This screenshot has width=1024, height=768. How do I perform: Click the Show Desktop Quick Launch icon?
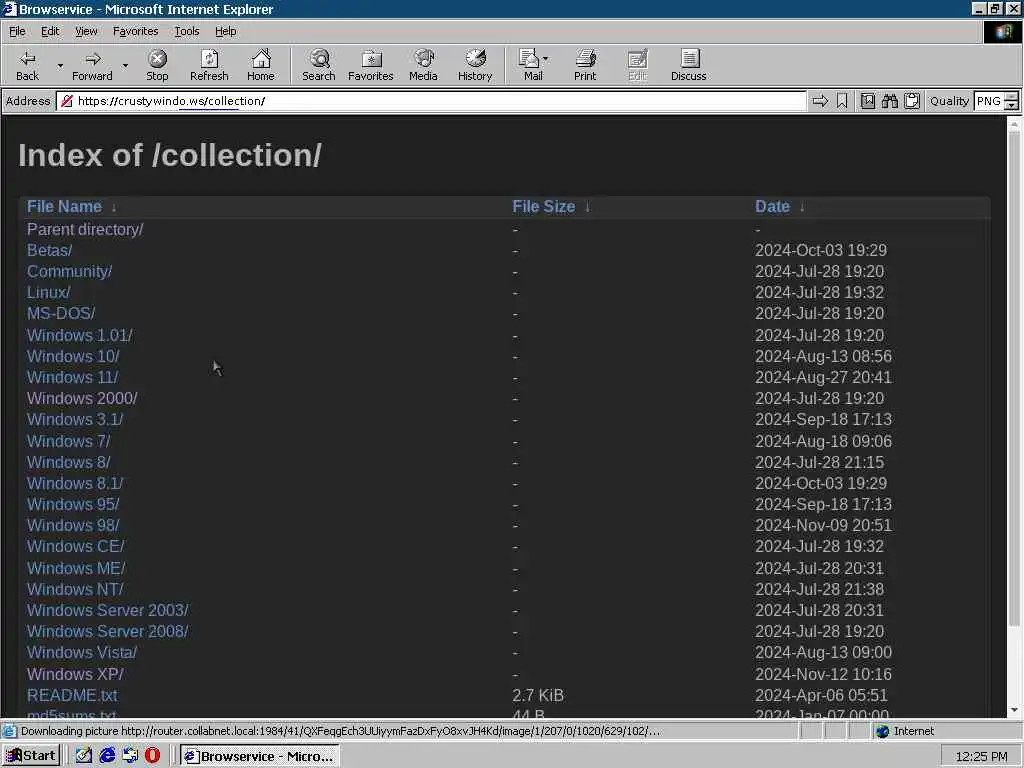tap(130, 756)
